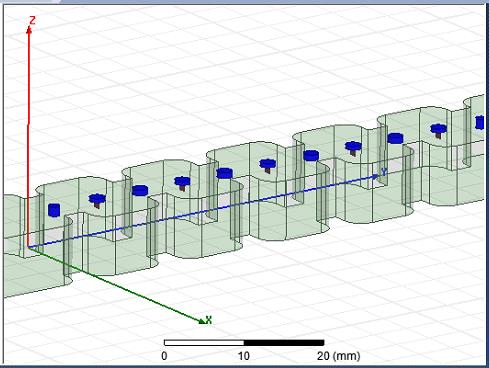Click the scale label reading 0
489x368 pixels.
point(164,356)
